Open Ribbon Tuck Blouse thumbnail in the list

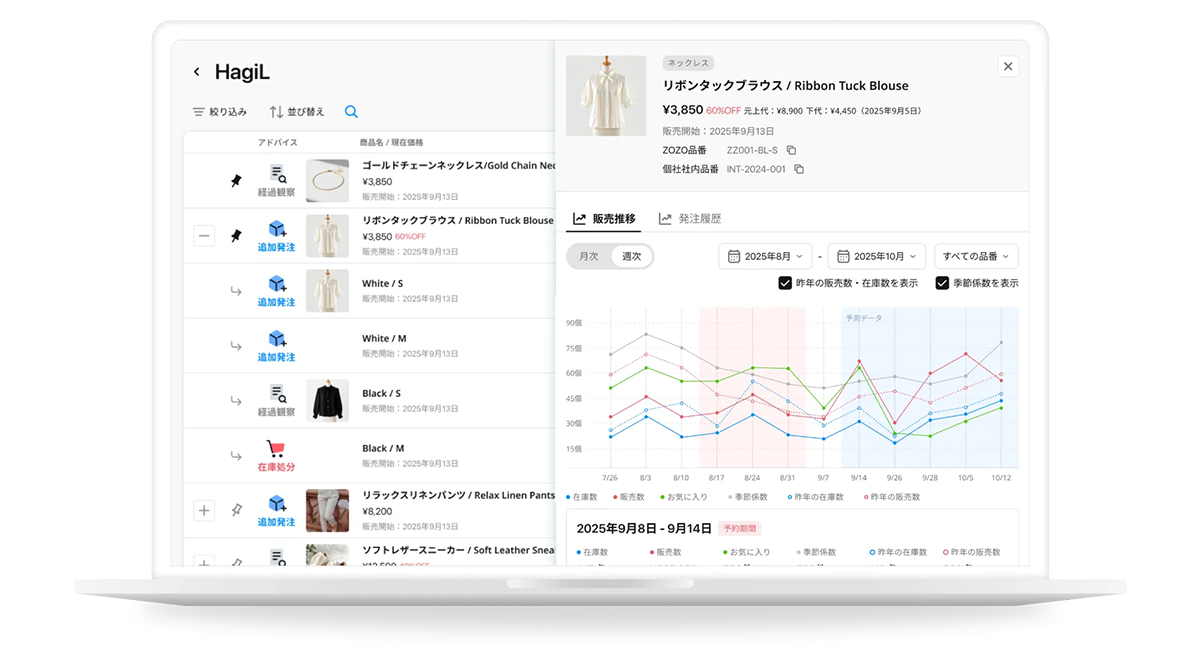pos(327,236)
